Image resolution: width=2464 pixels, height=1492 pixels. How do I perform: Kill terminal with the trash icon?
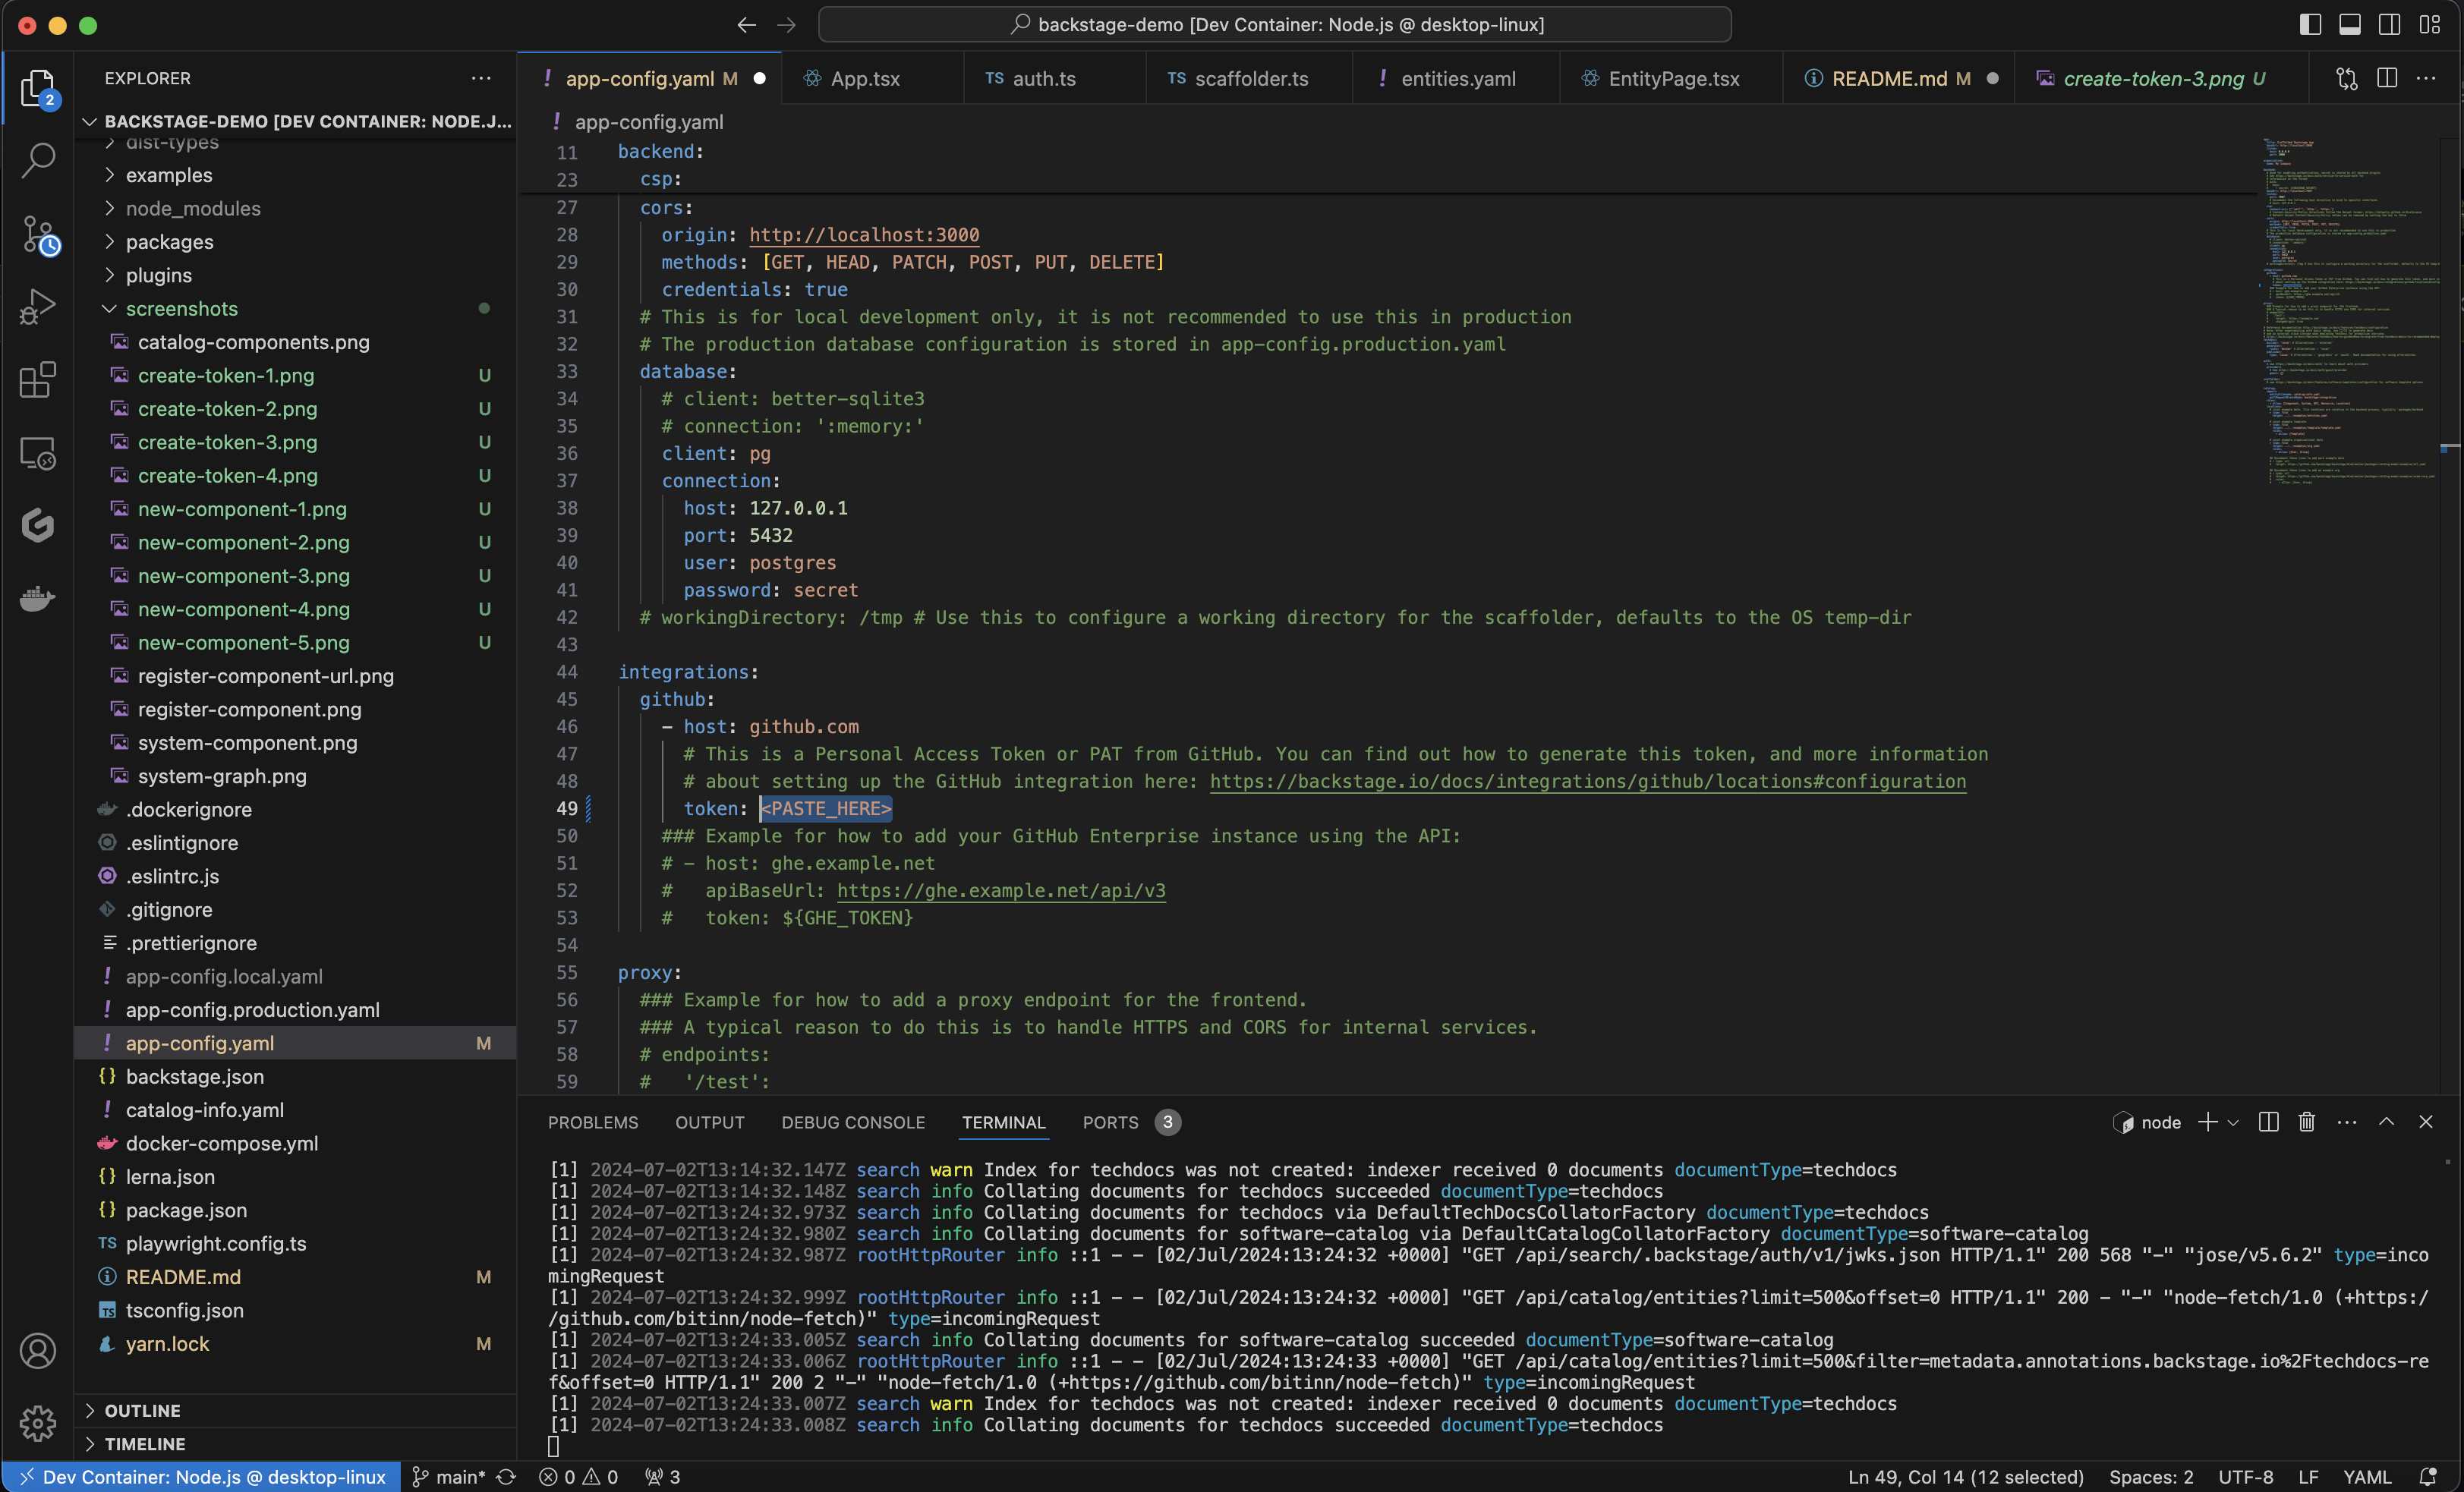pyautogui.click(x=2306, y=1122)
